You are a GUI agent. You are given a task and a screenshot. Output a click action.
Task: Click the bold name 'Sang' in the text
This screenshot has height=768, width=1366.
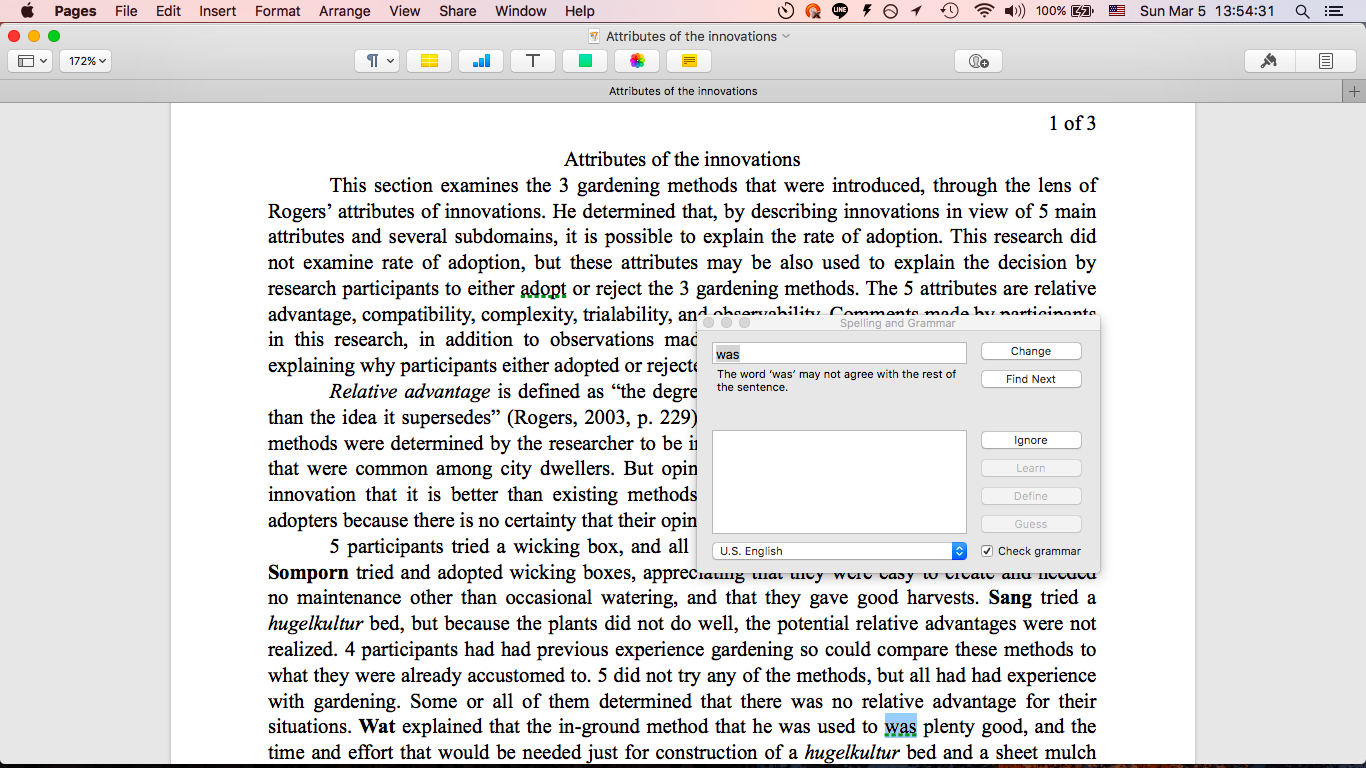1010,598
